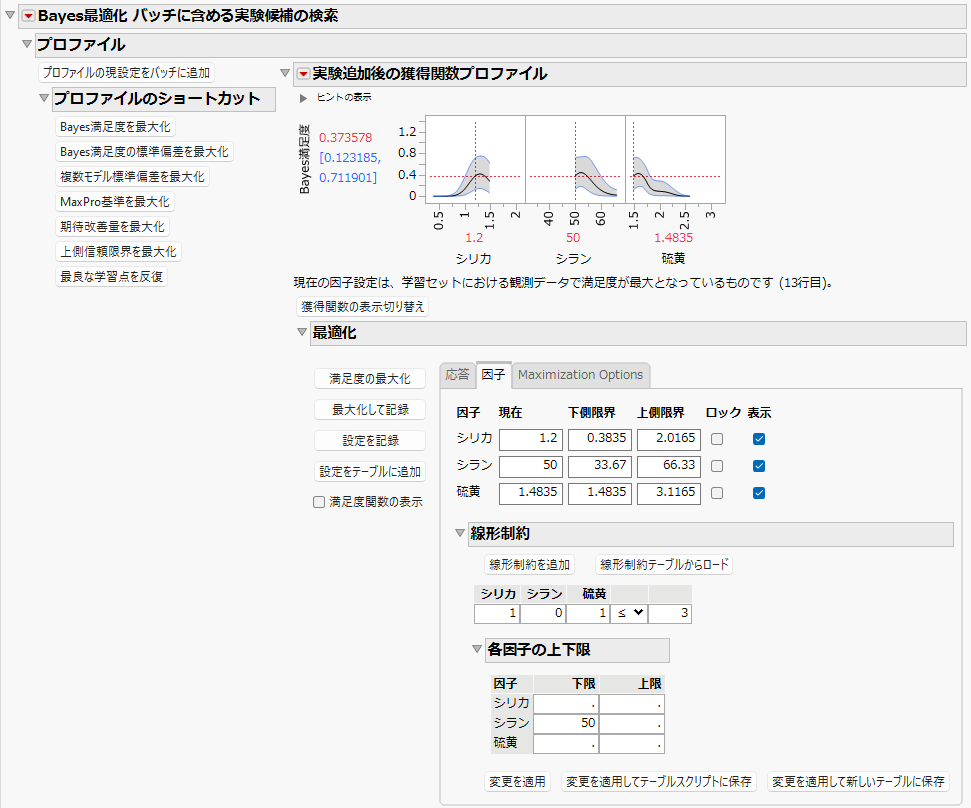Click red シリカ value 1.2 under plot

[x=474, y=238]
